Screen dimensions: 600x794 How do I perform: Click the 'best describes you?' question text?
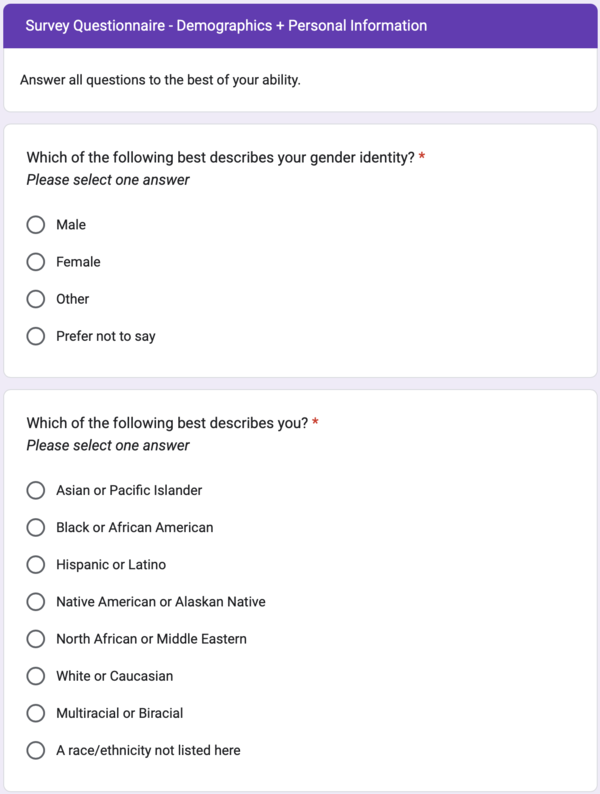pos(167,423)
